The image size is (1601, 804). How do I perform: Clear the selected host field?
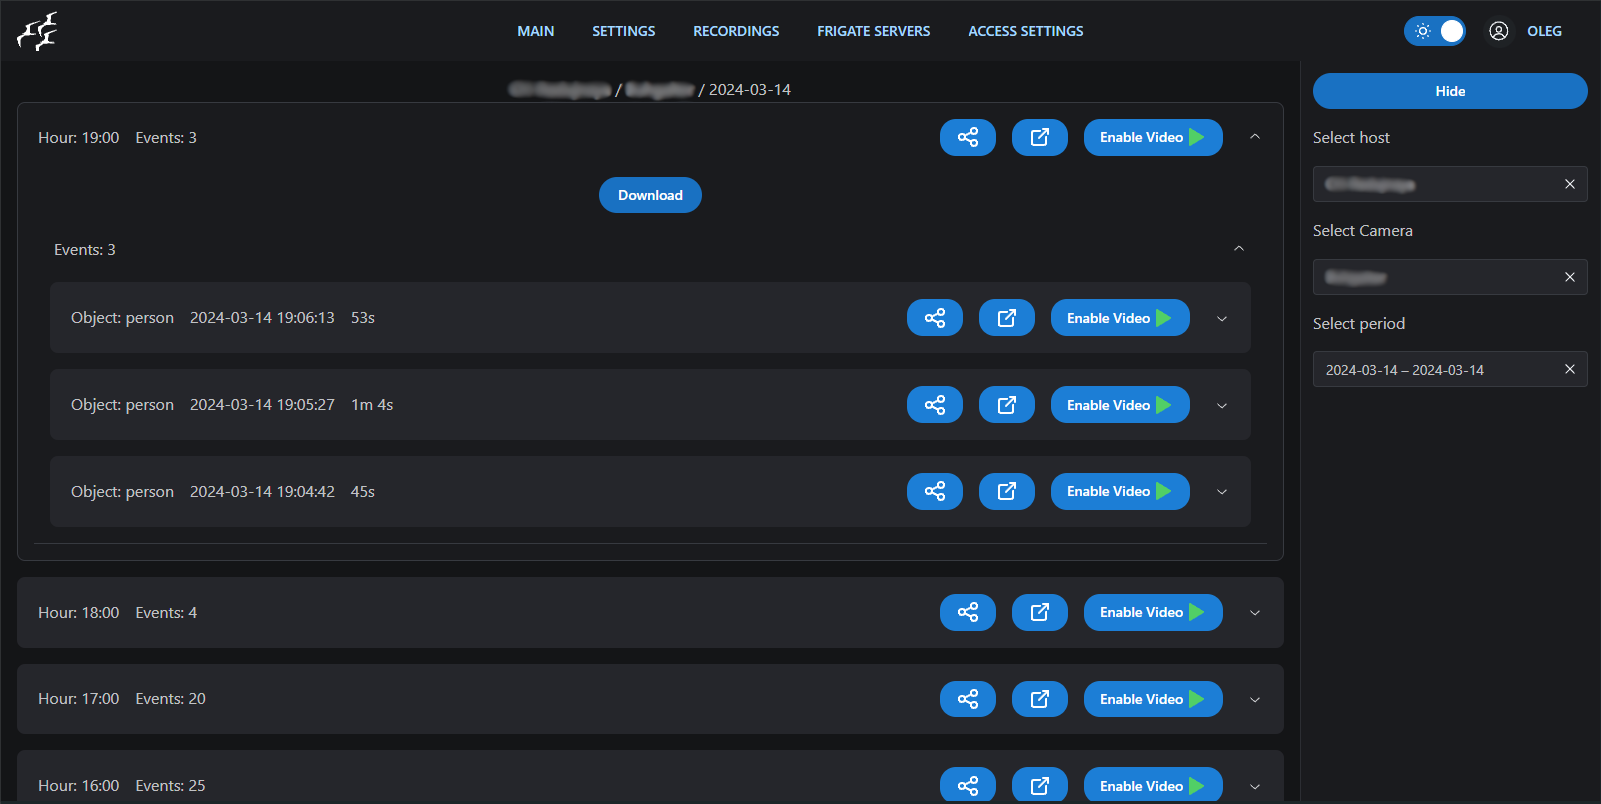(x=1569, y=184)
